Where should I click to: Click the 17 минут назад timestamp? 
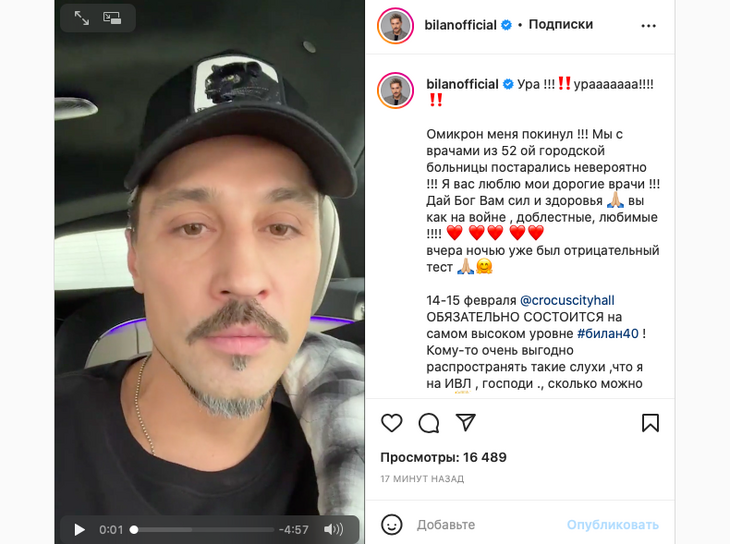pyautogui.click(x=422, y=479)
